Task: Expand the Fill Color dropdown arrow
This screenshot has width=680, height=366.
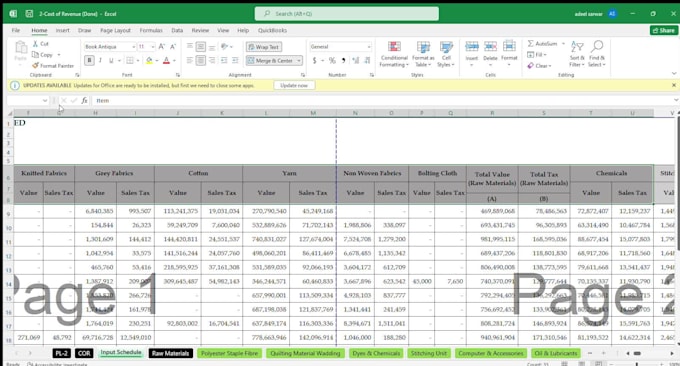Action: [x=157, y=61]
